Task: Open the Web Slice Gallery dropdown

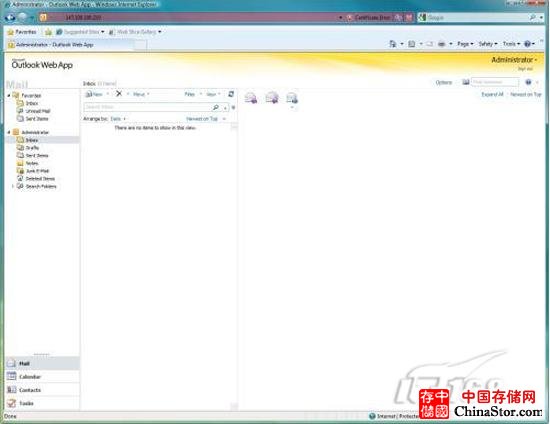Action: point(135,32)
